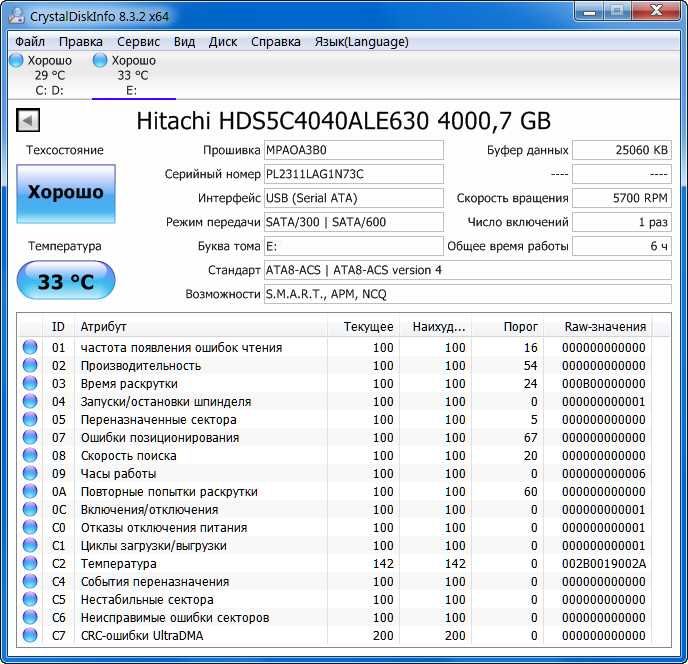Click the Порог column header

[x=508, y=327]
